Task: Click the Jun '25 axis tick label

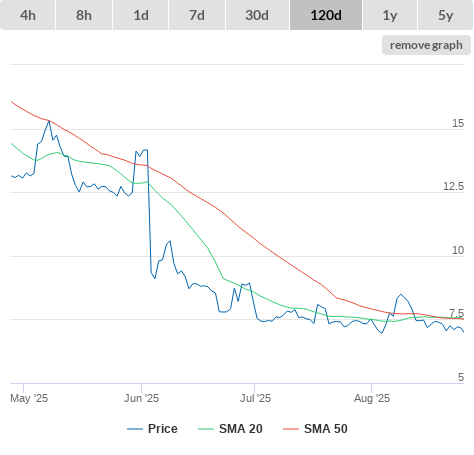Action: pos(141,398)
